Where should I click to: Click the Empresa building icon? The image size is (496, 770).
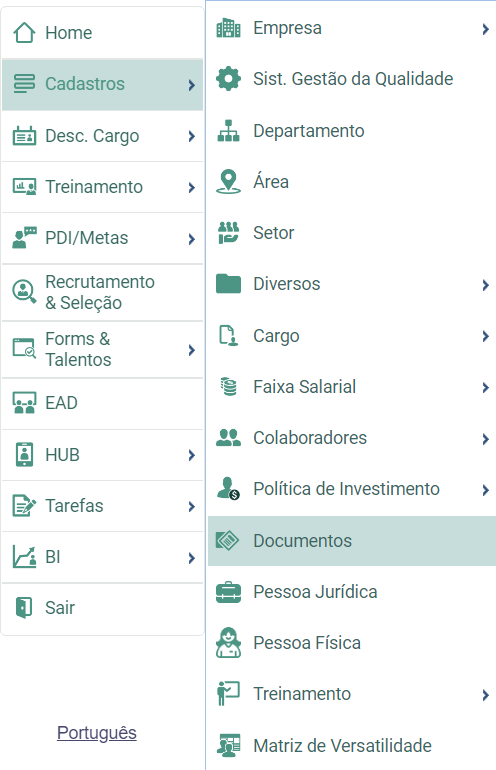tap(228, 28)
